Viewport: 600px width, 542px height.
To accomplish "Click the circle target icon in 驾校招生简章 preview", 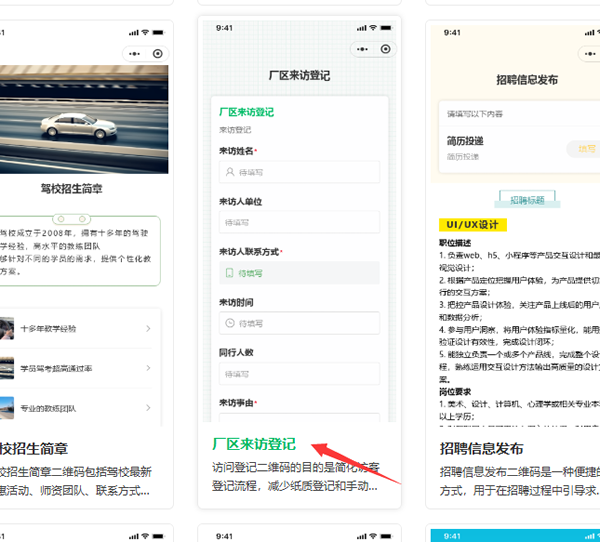I will pyautogui.click(x=158, y=54).
